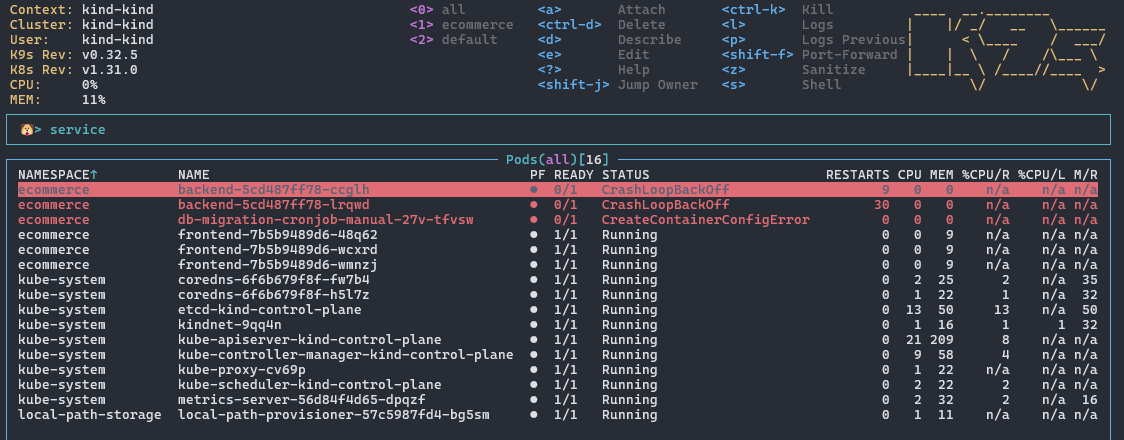Select pod etcd-kind-control-plane
Screen dimensions: 1124x440
558,310
